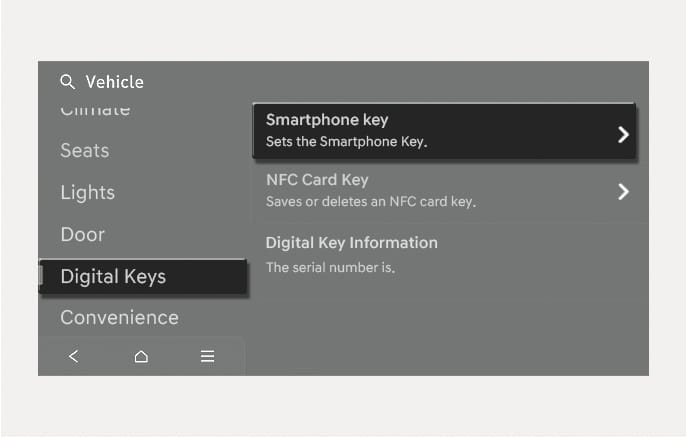Open the Smartphone key title entry
This screenshot has height=438, width=686.
[327, 120]
